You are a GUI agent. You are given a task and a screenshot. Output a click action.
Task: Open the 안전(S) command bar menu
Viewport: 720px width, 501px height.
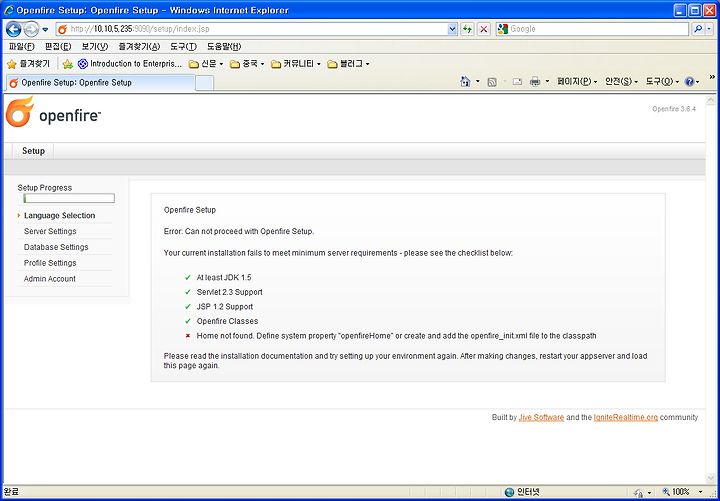tap(621, 82)
